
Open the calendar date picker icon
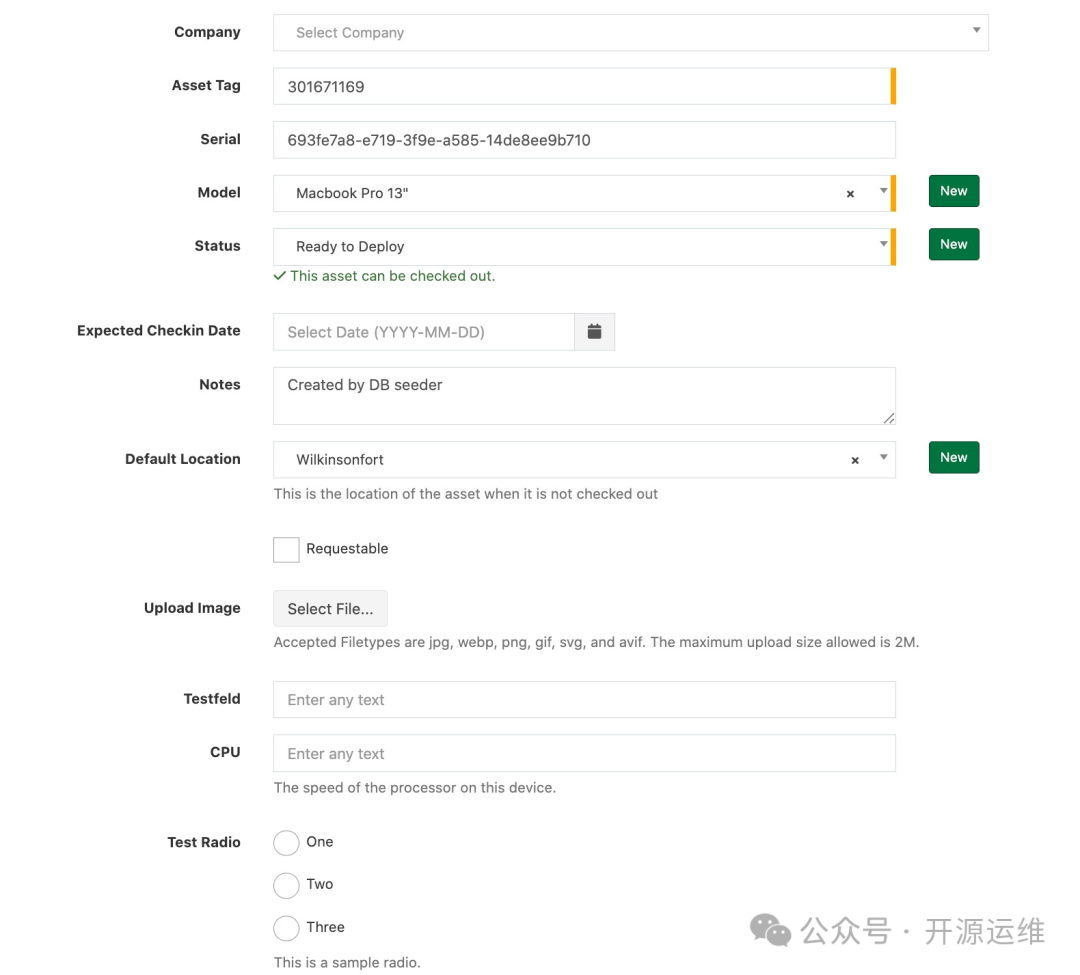(x=594, y=332)
